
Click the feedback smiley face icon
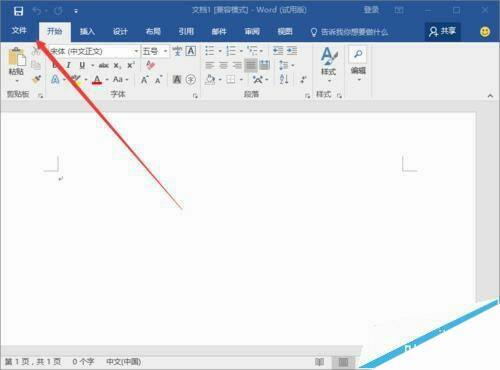coord(485,32)
